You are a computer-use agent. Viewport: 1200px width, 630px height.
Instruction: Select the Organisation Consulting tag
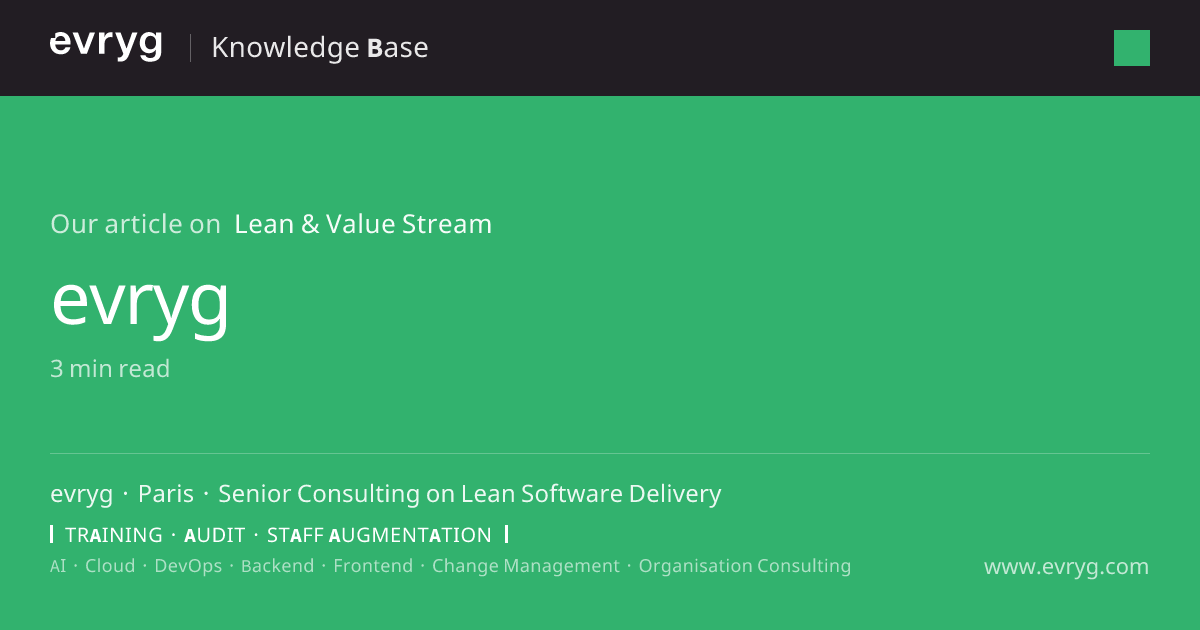[x=745, y=566]
